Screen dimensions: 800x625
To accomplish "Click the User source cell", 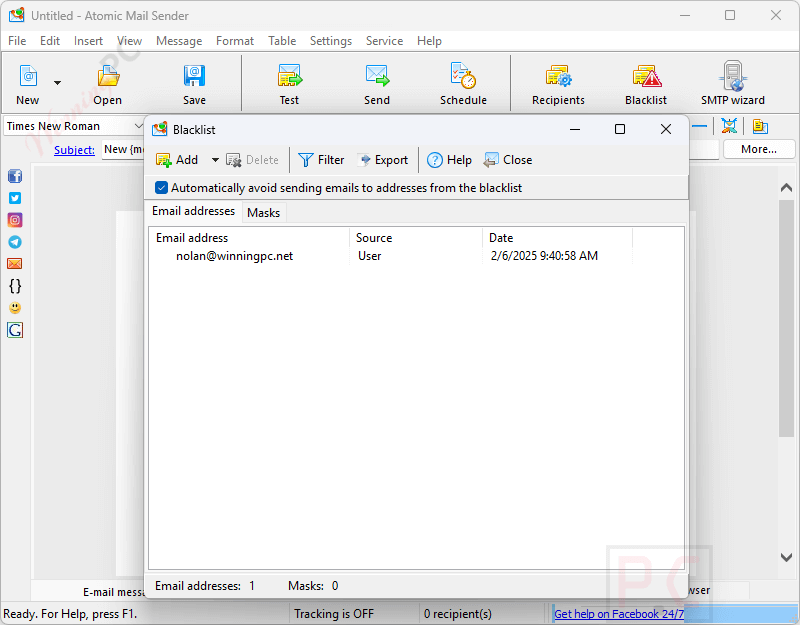I will (369, 256).
